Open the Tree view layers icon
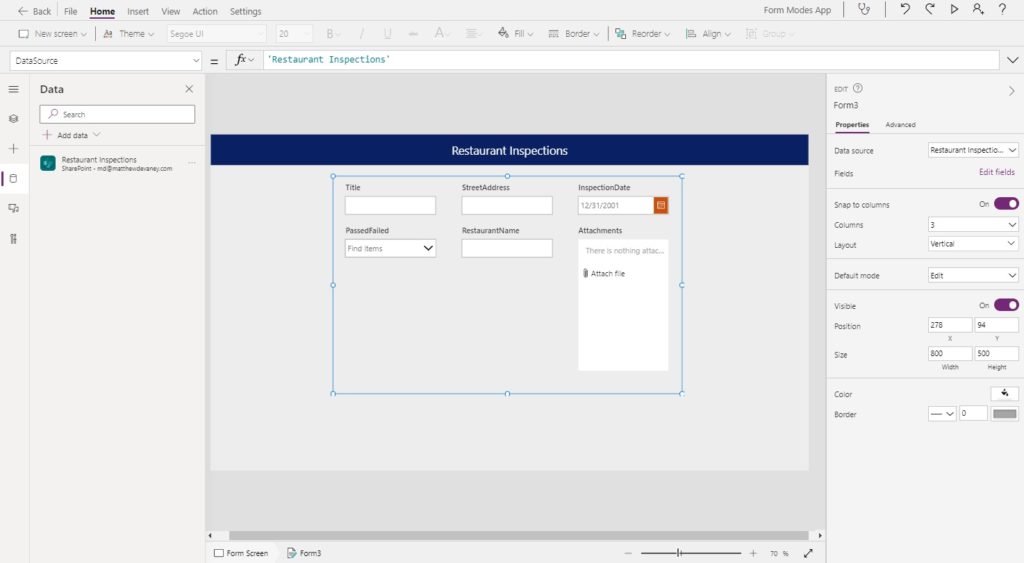Image resolution: width=1024 pixels, height=563 pixels. pos(13,119)
